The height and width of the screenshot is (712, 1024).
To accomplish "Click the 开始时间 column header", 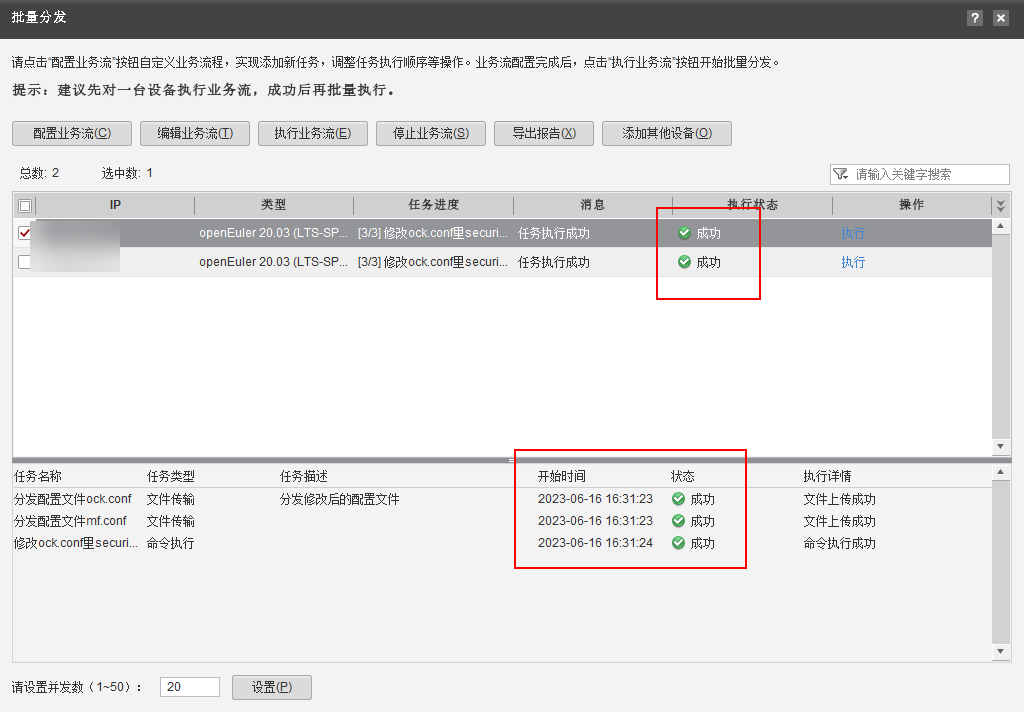I will tap(562, 476).
